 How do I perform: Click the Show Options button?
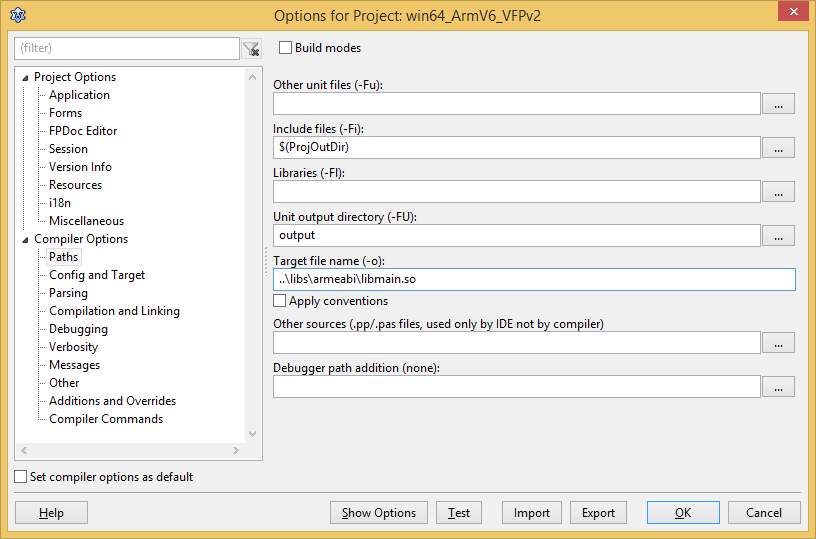tap(378, 513)
